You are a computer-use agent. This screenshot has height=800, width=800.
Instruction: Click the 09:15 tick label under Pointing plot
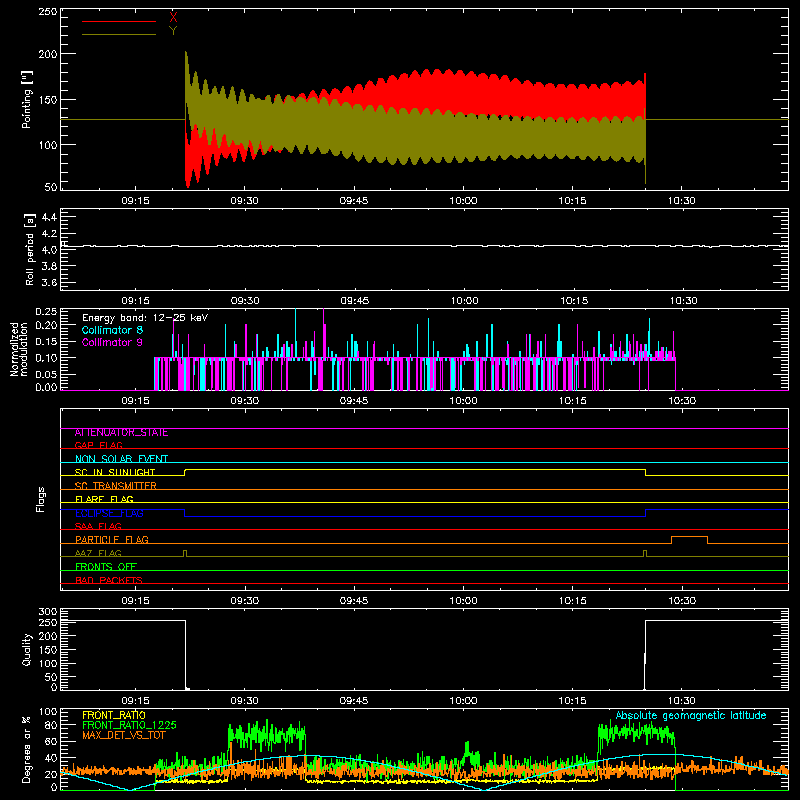135,201
